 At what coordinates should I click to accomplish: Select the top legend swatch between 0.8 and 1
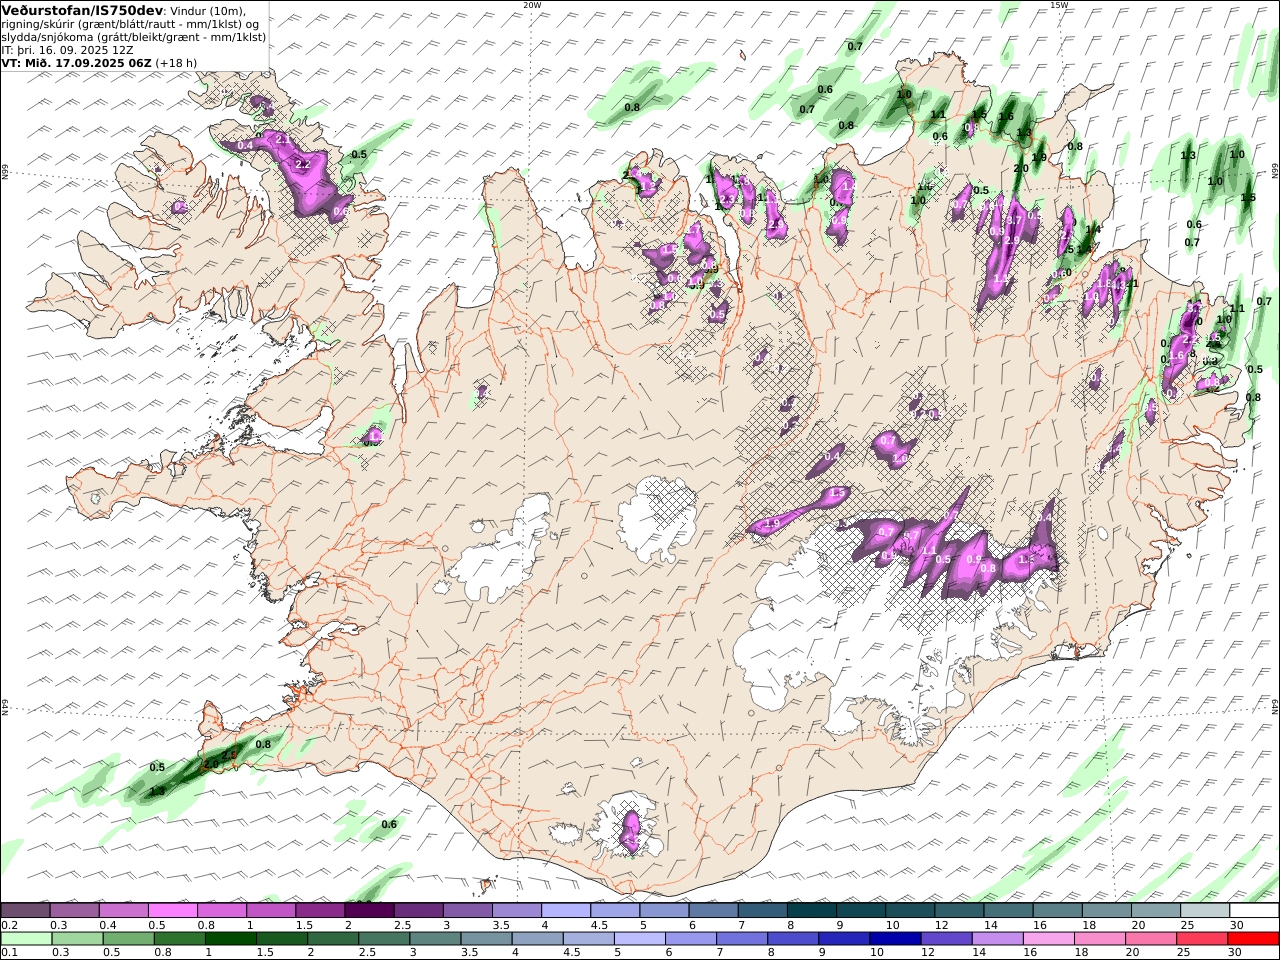click(221, 911)
